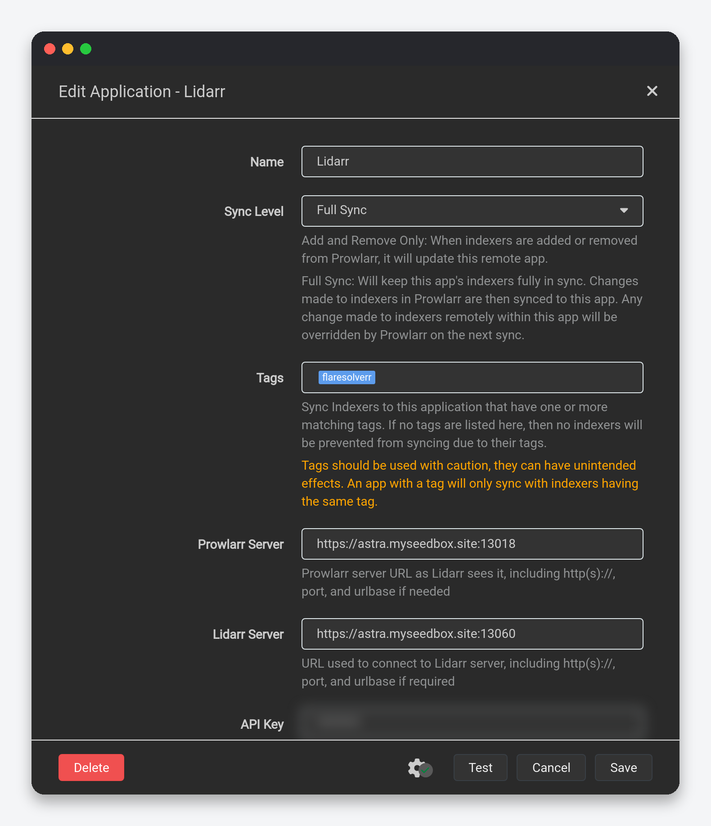This screenshot has height=826, width=711.
Task: Click 'URL used to connect to Lidarr' text
Action: tap(458, 673)
